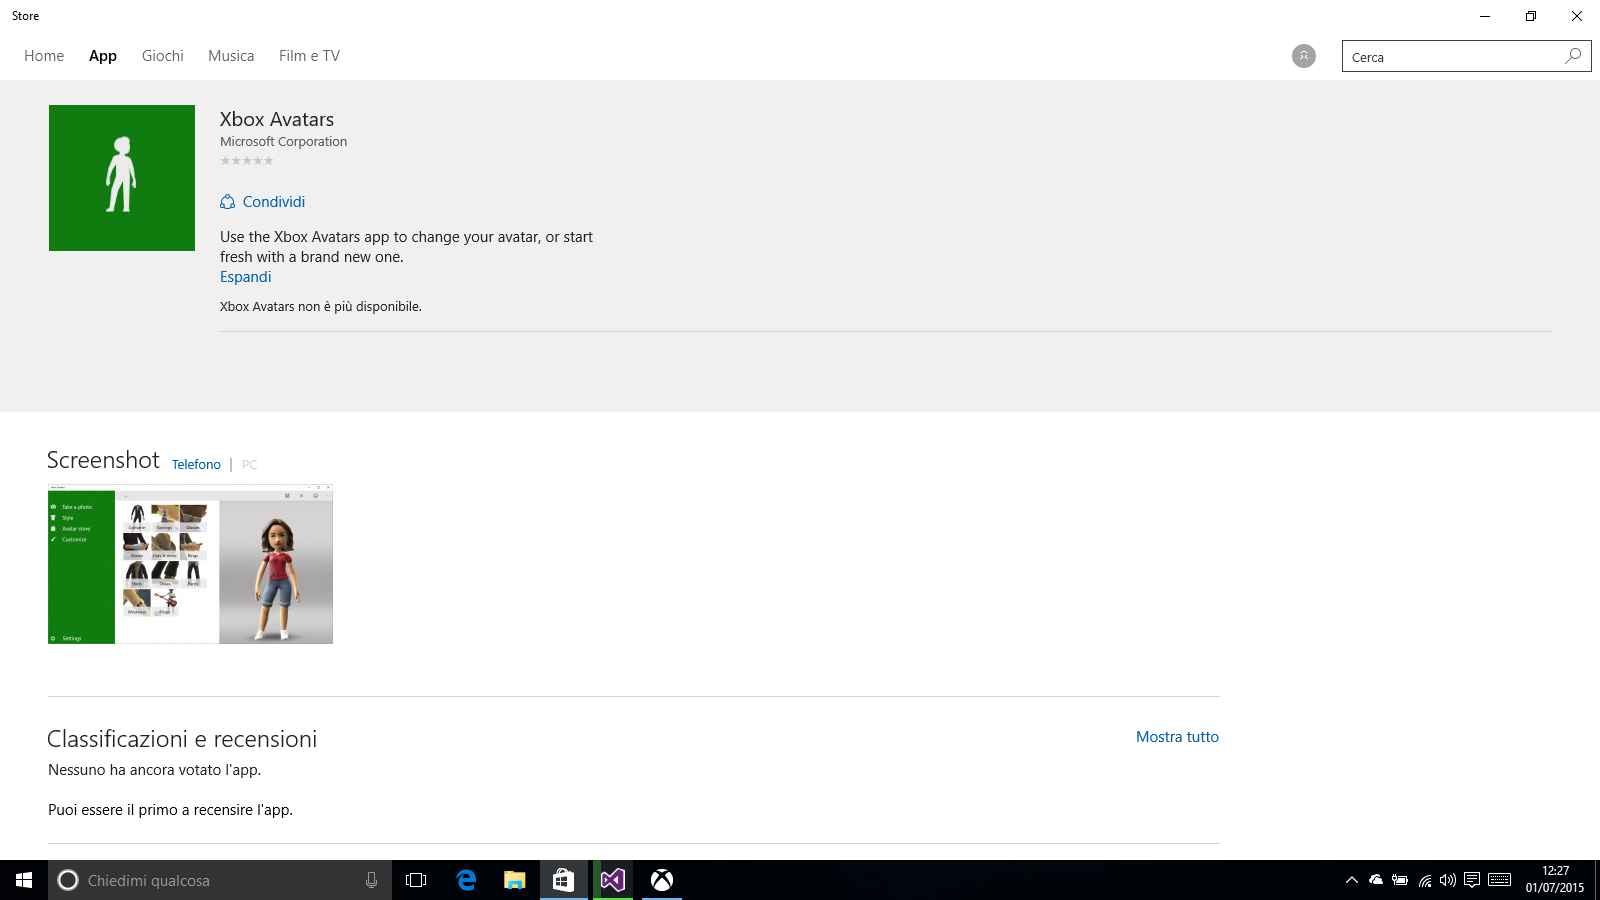The width and height of the screenshot is (1600, 900).
Task: Close the Store window
Action: coord(1577,16)
